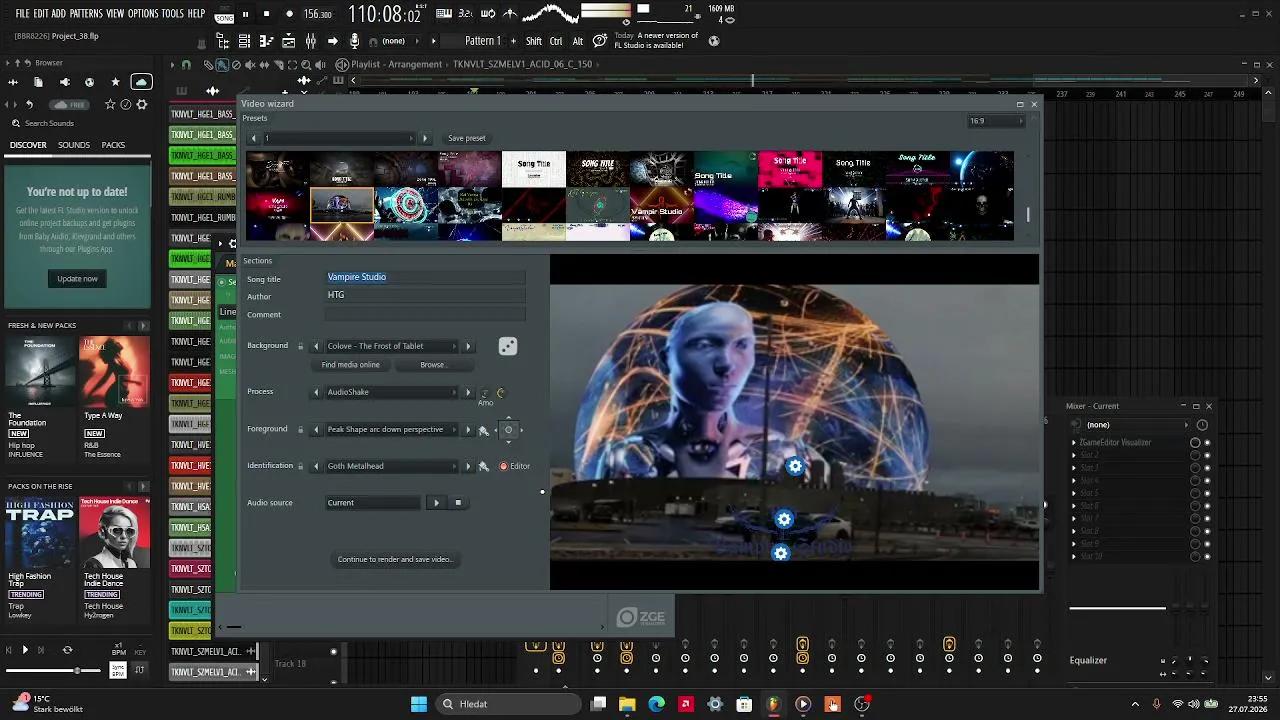Open File Explorer from the taskbar
This screenshot has height=720, width=1280.
pos(627,704)
